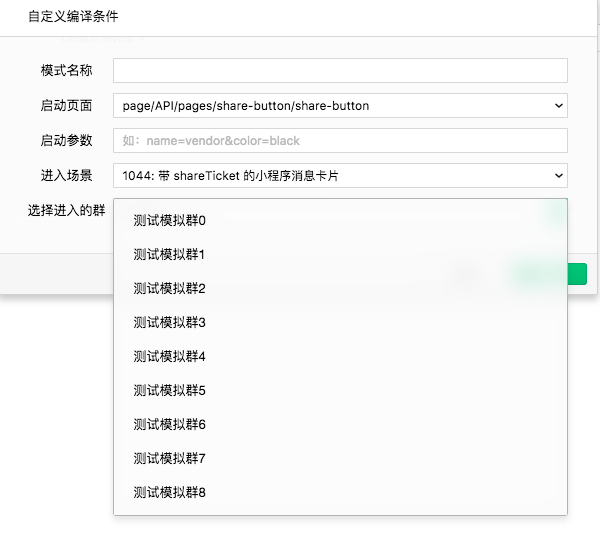Click the 启动参数 input with name=vendor placeholder
The image size is (600, 540).
tap(340, 141)
